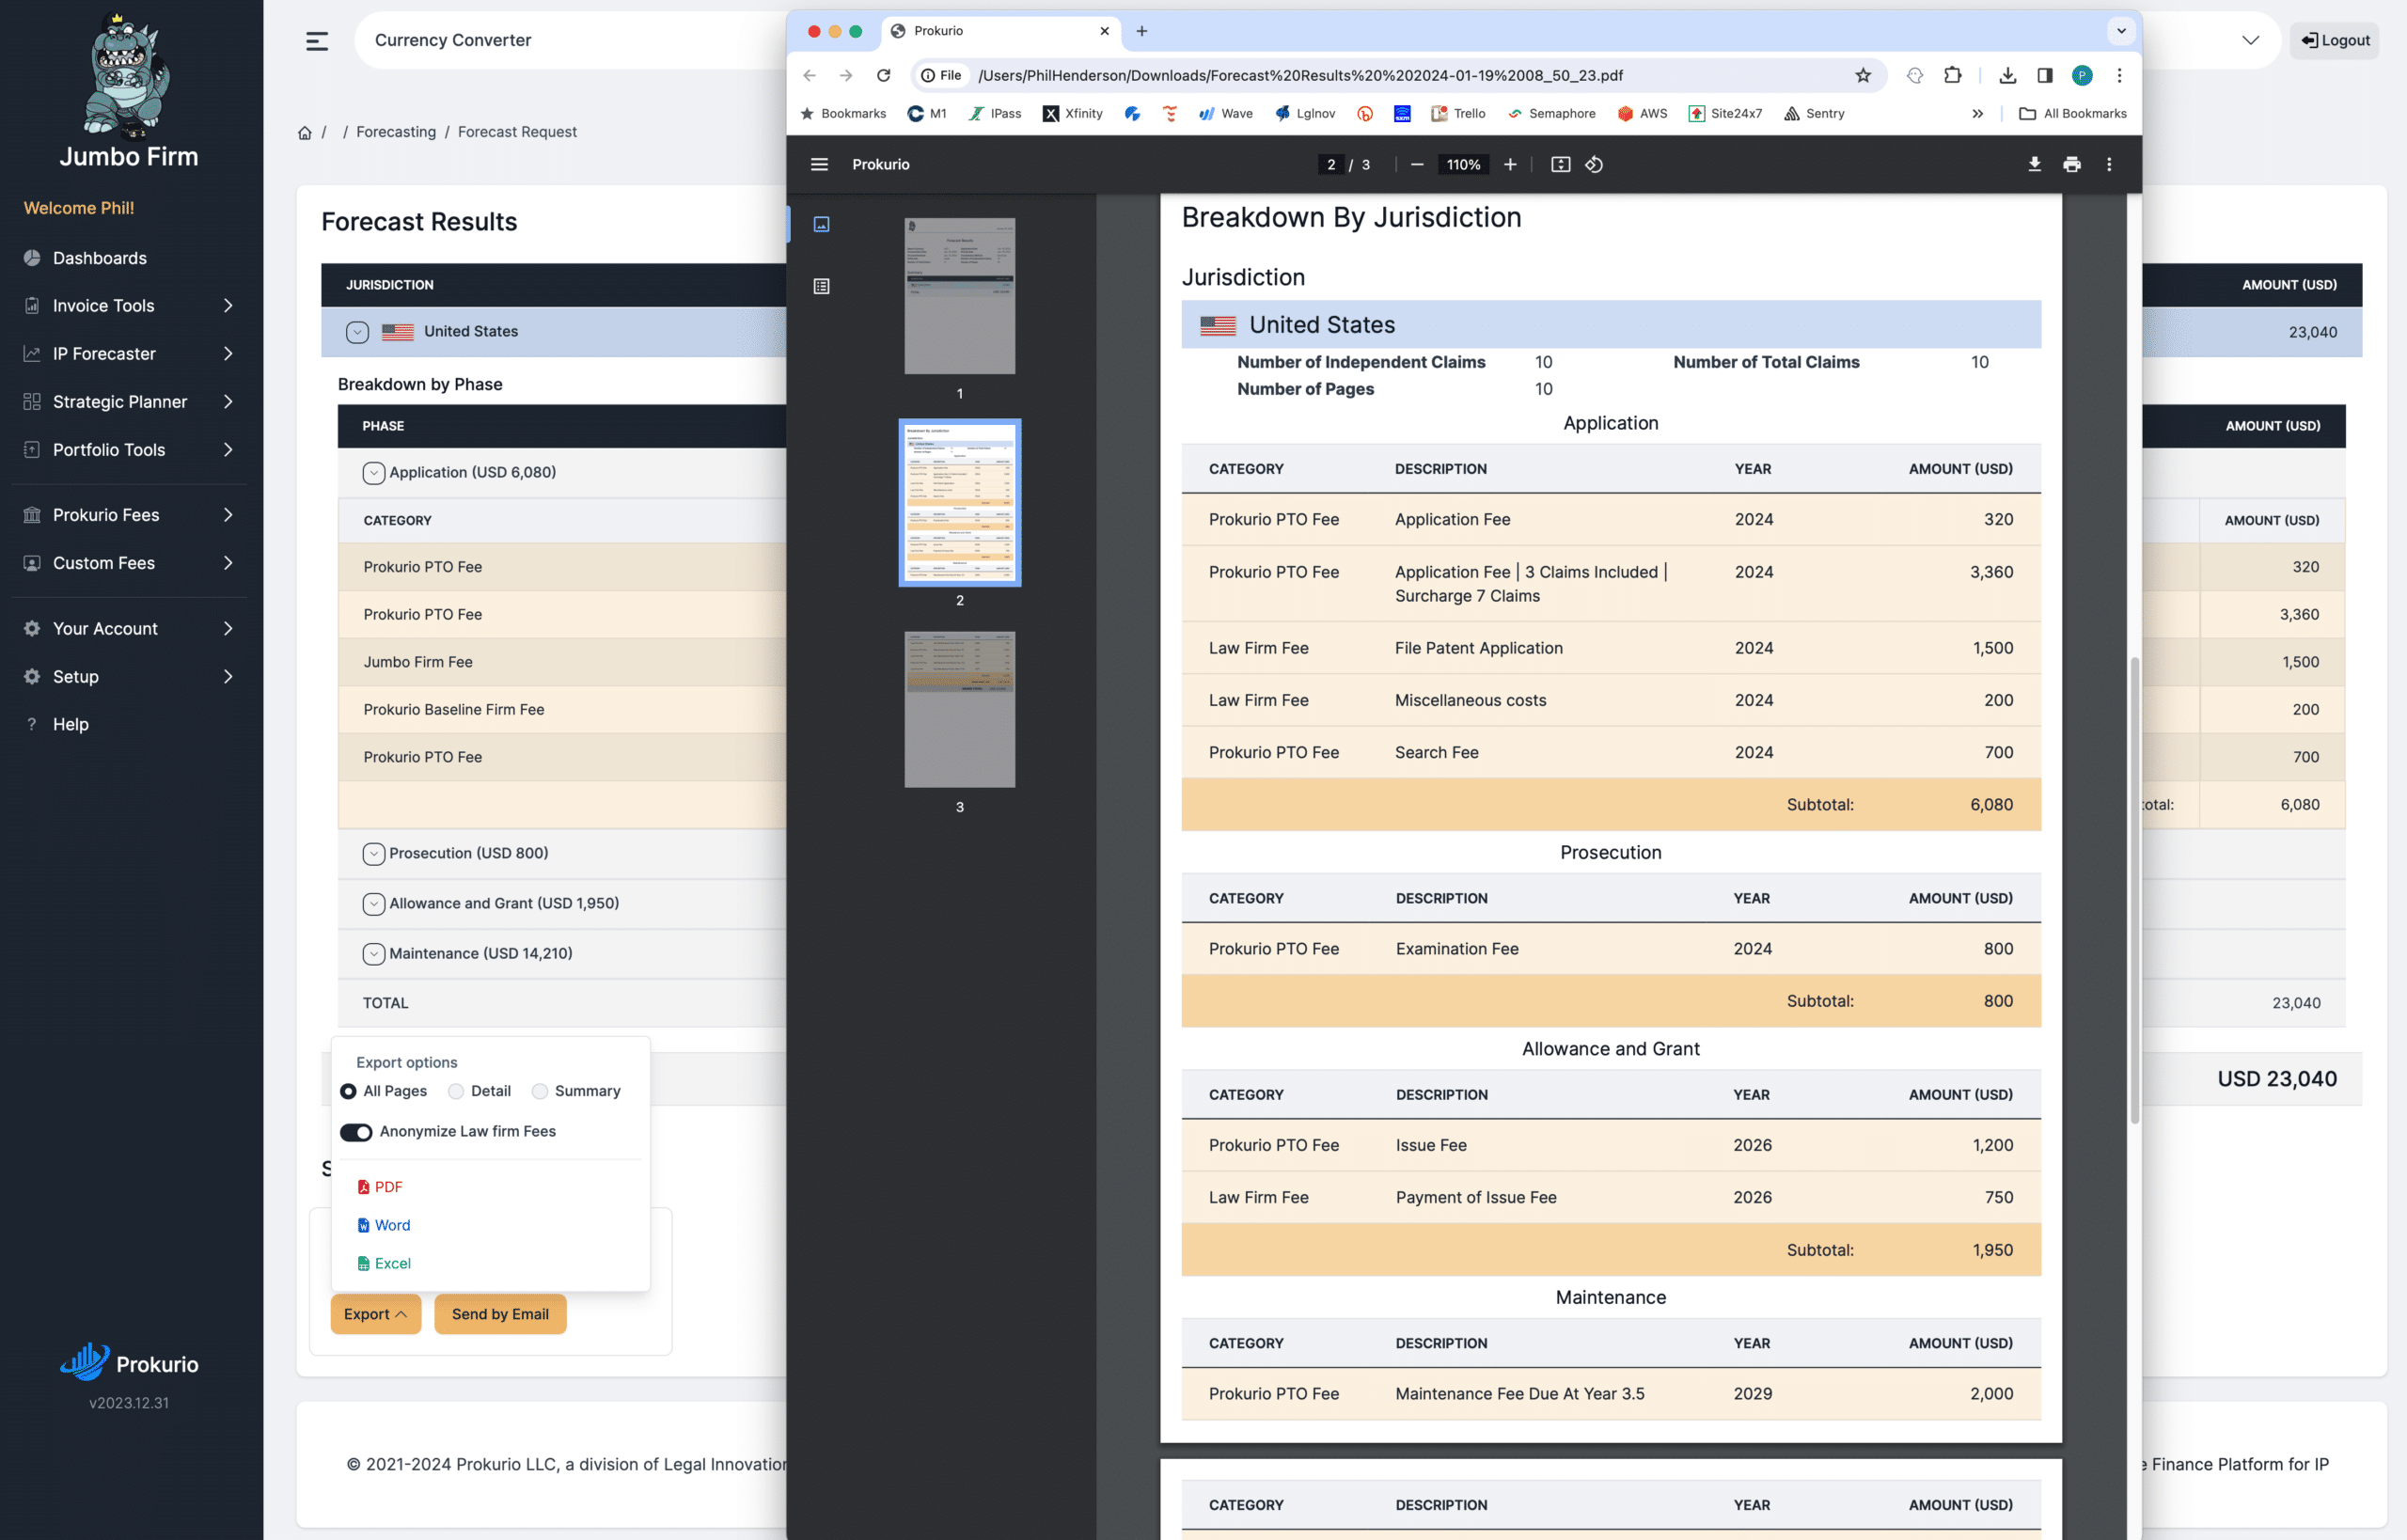Click the PDF page number field
2407x1540 pixels.
click(x=1331, y=164)
